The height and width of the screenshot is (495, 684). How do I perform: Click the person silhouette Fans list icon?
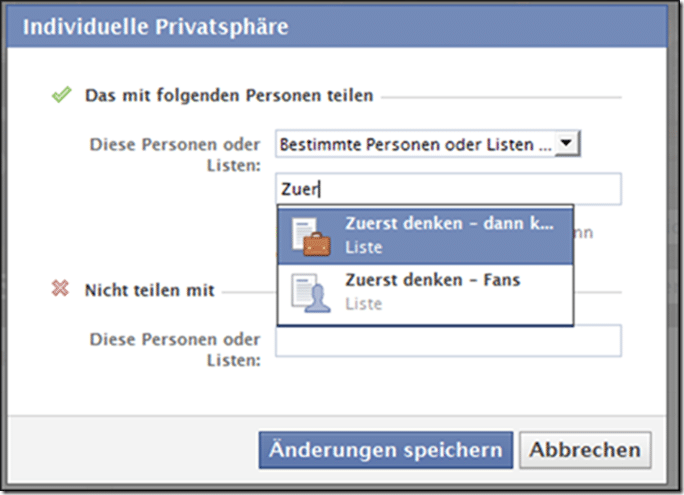[311, 294]
